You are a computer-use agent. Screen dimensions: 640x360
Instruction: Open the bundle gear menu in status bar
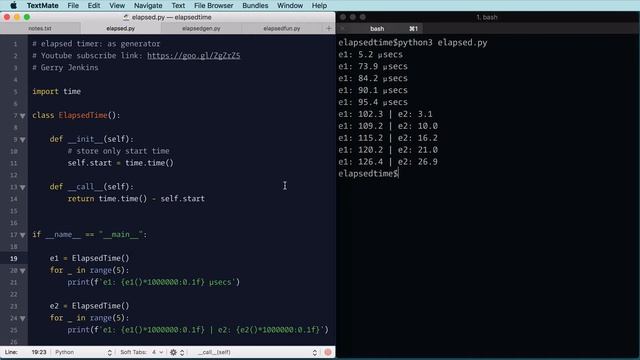pos(176,352)
